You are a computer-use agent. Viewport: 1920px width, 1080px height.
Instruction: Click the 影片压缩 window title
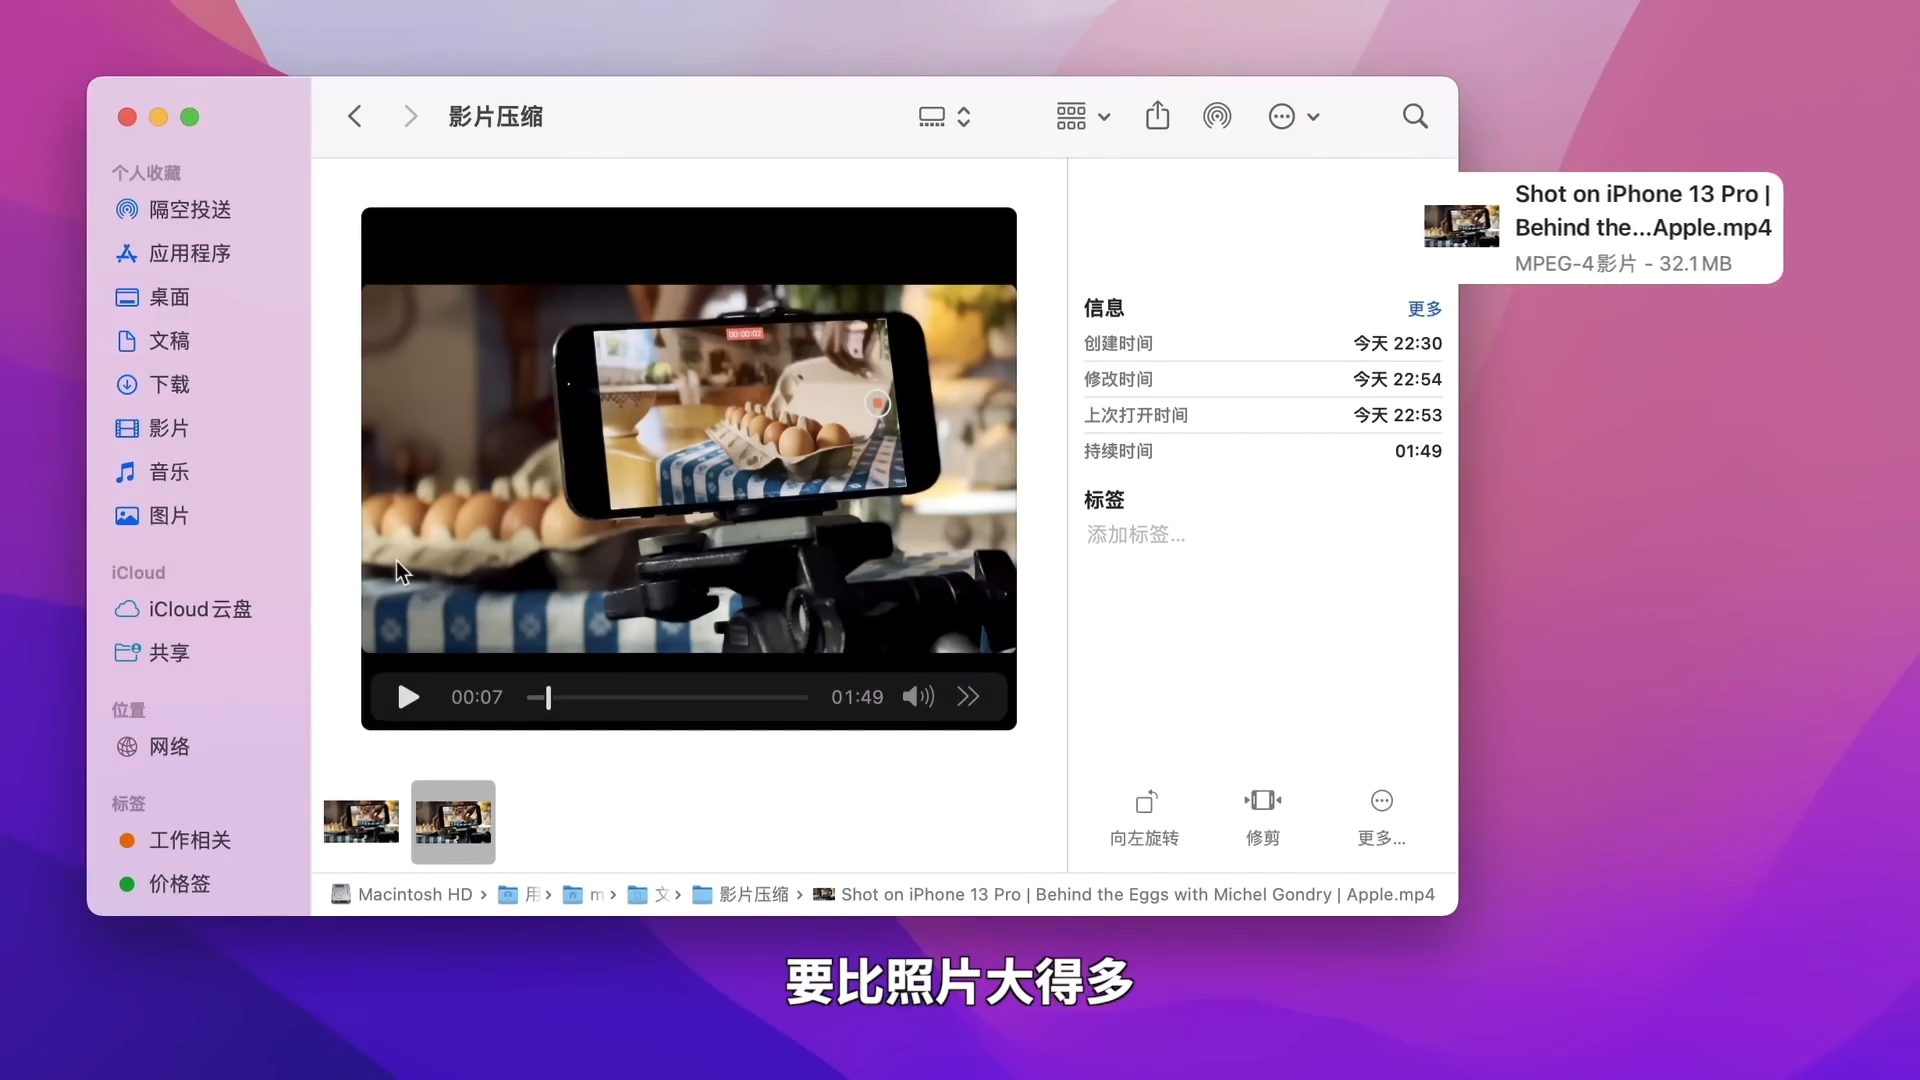tap(496, 116)
